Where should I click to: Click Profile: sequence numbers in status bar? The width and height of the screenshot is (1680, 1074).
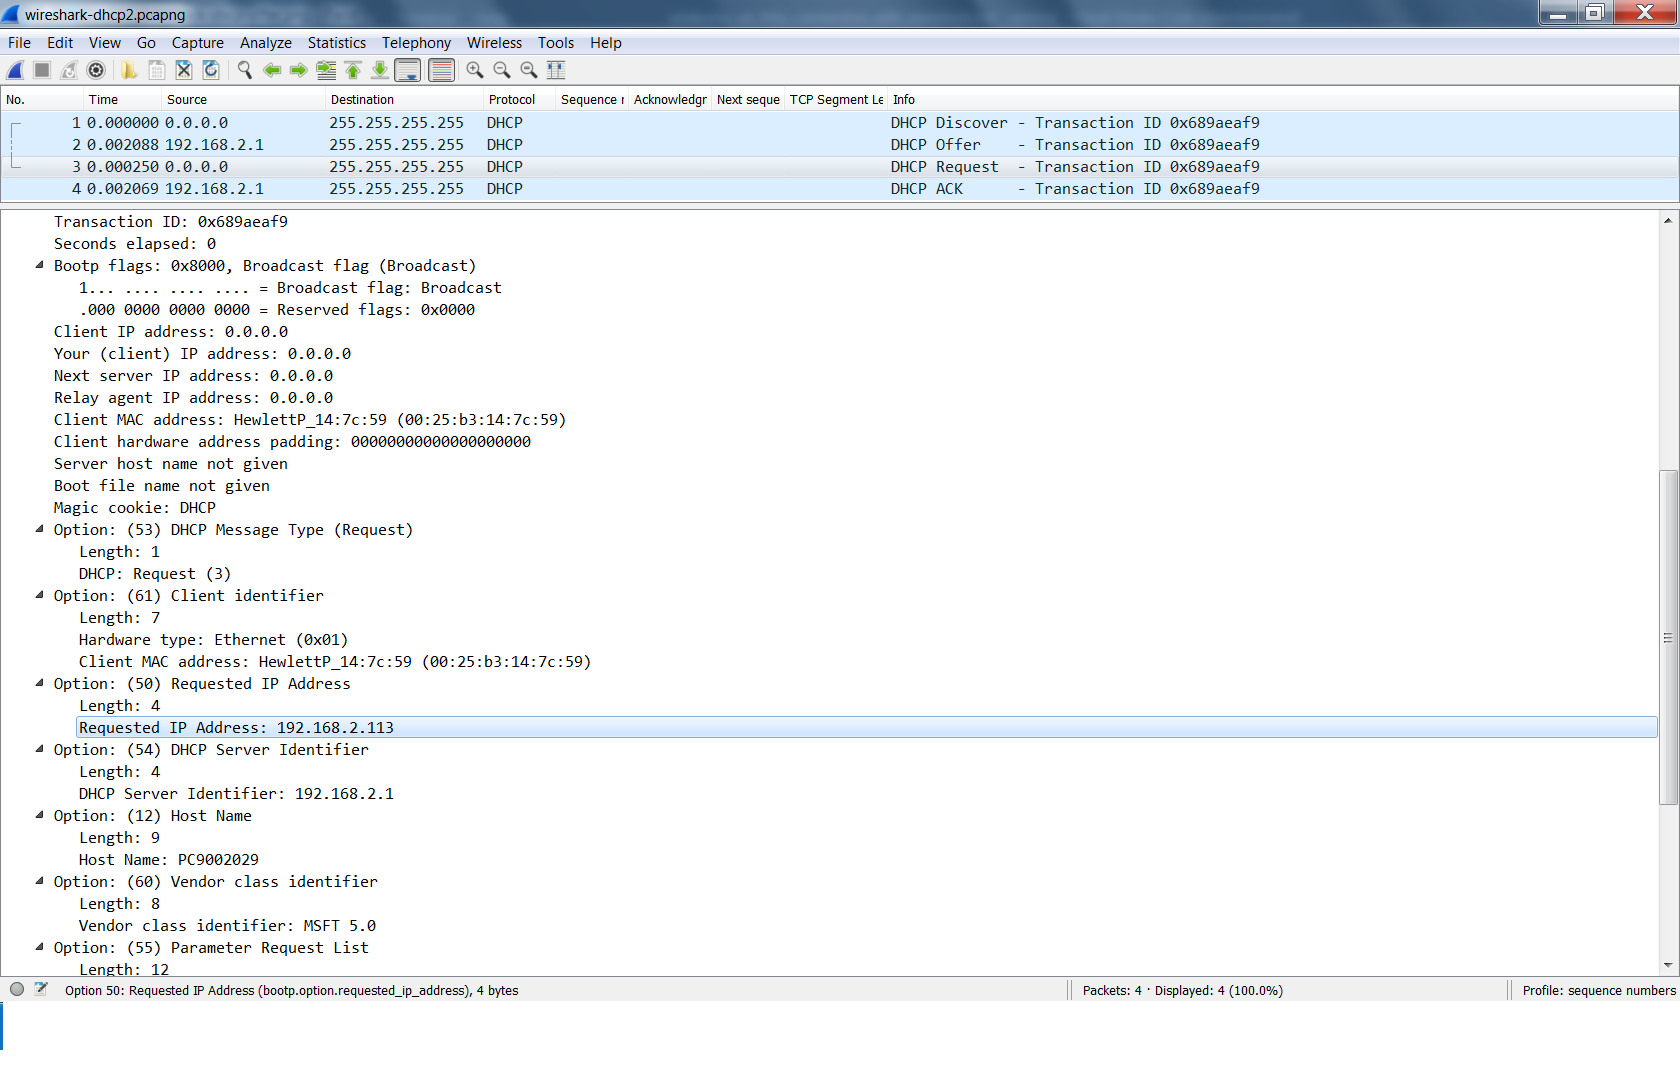1597,990
